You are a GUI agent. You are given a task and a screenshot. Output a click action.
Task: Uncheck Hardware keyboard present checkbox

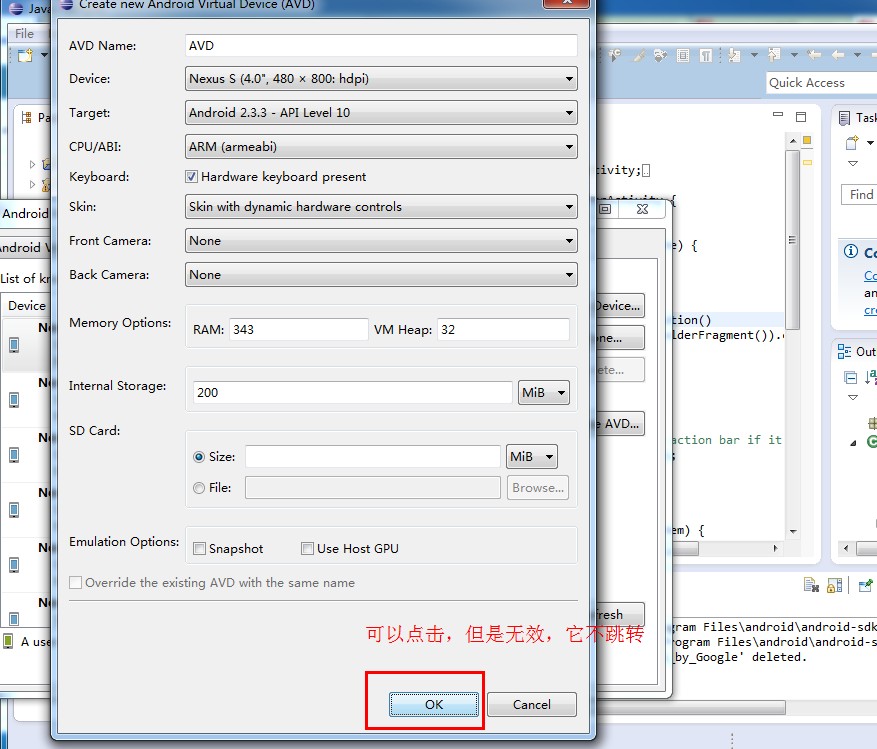(x=192, y=177)
